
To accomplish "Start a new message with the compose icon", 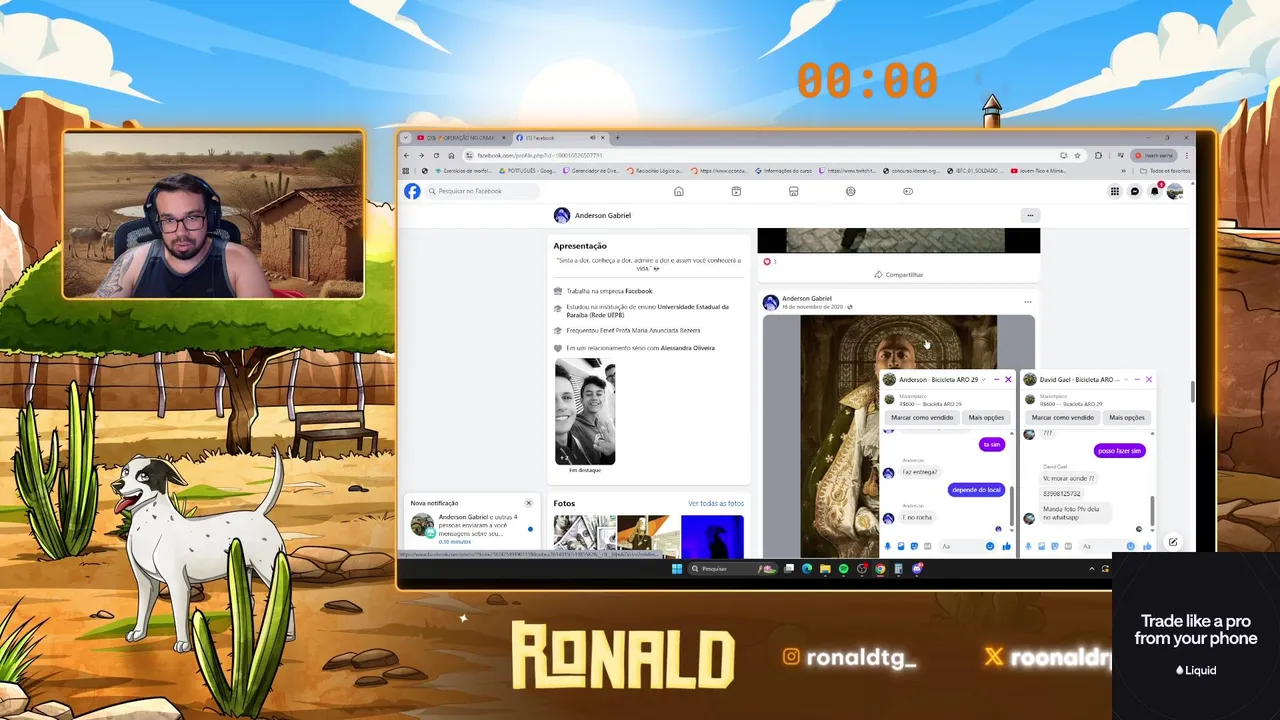I will click(x=1173, y=542).
